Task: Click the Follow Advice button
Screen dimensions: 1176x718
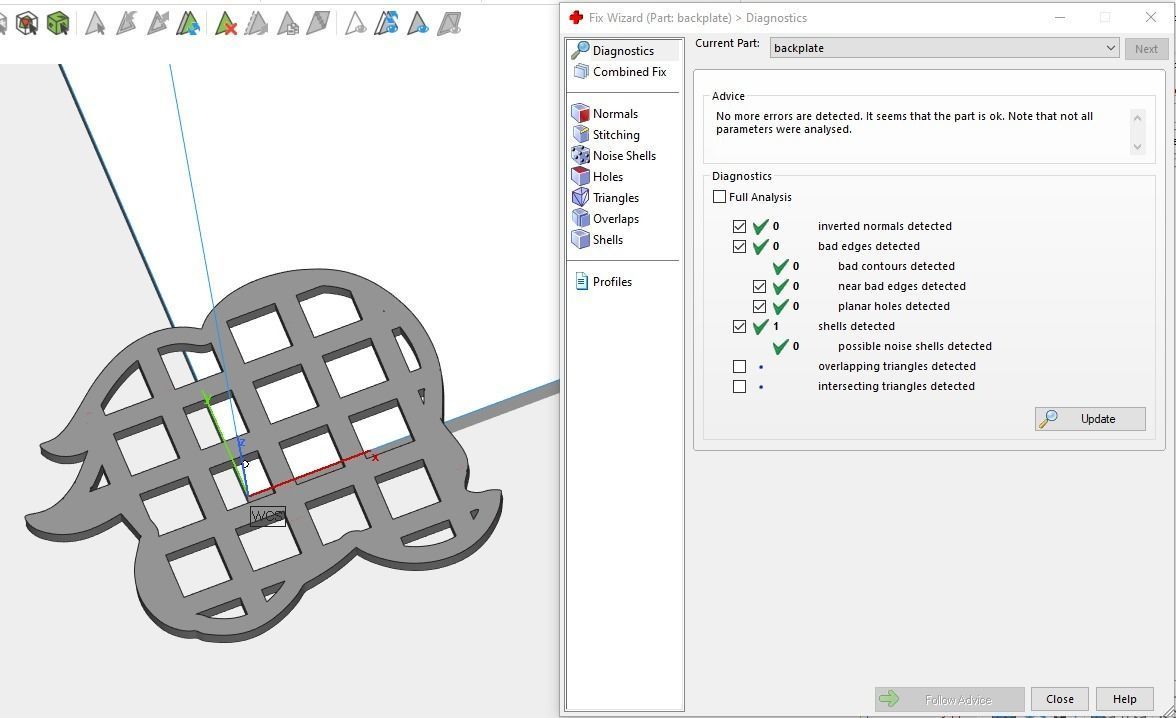Action: (x=950, y=699)
